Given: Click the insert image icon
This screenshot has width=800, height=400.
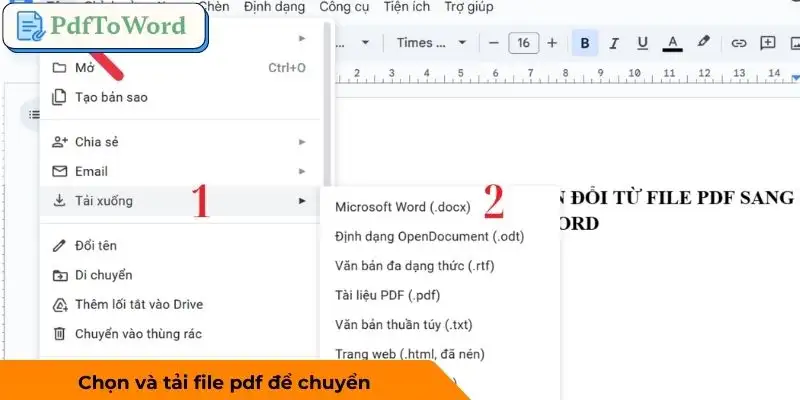Looking at the screenshot, I should (795, 43).
